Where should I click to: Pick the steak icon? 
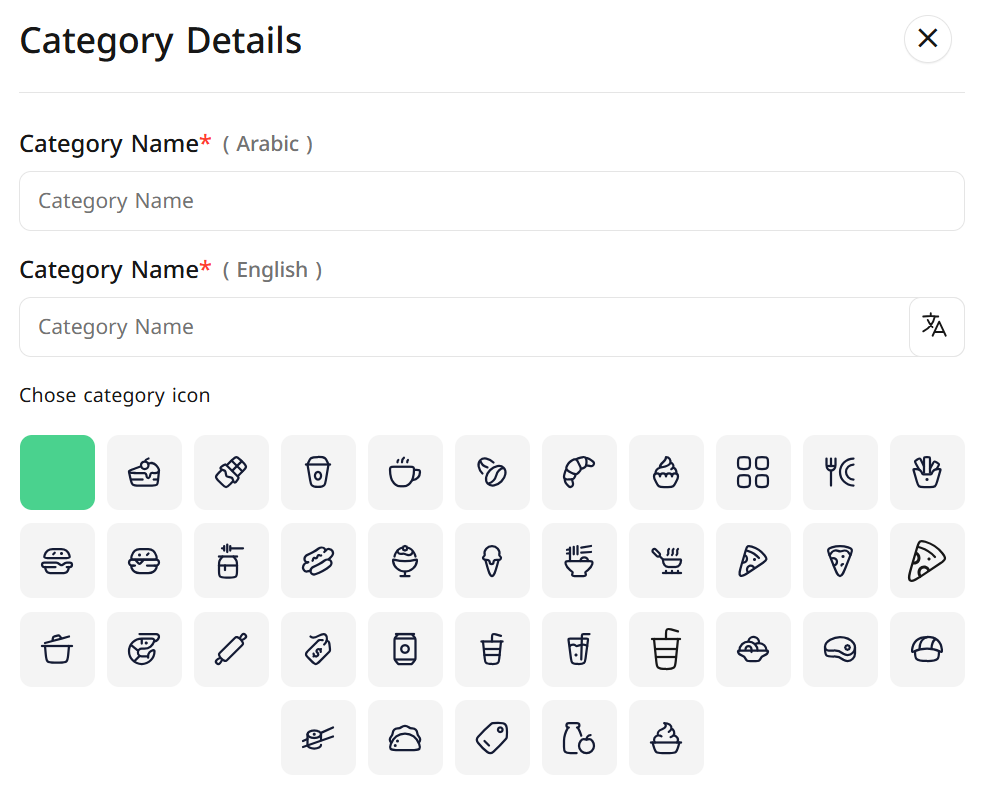pyautogui.click(x=840, y=649)
